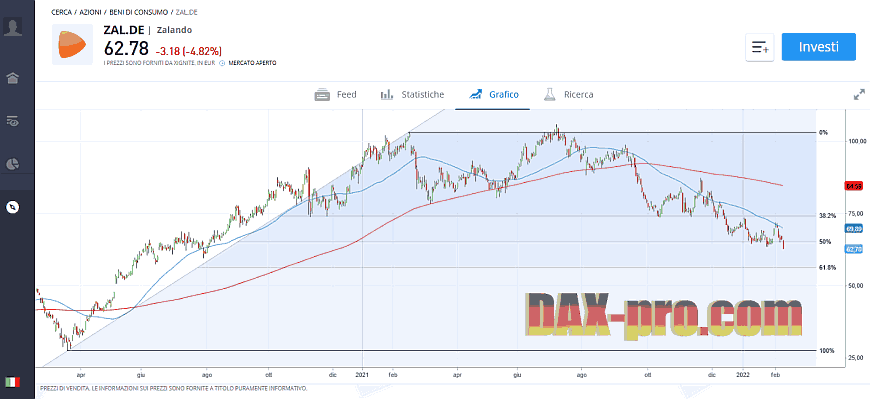Screen dimensions: 870x399
Task: Click the 100,00 price axis label
Action: 857,142
